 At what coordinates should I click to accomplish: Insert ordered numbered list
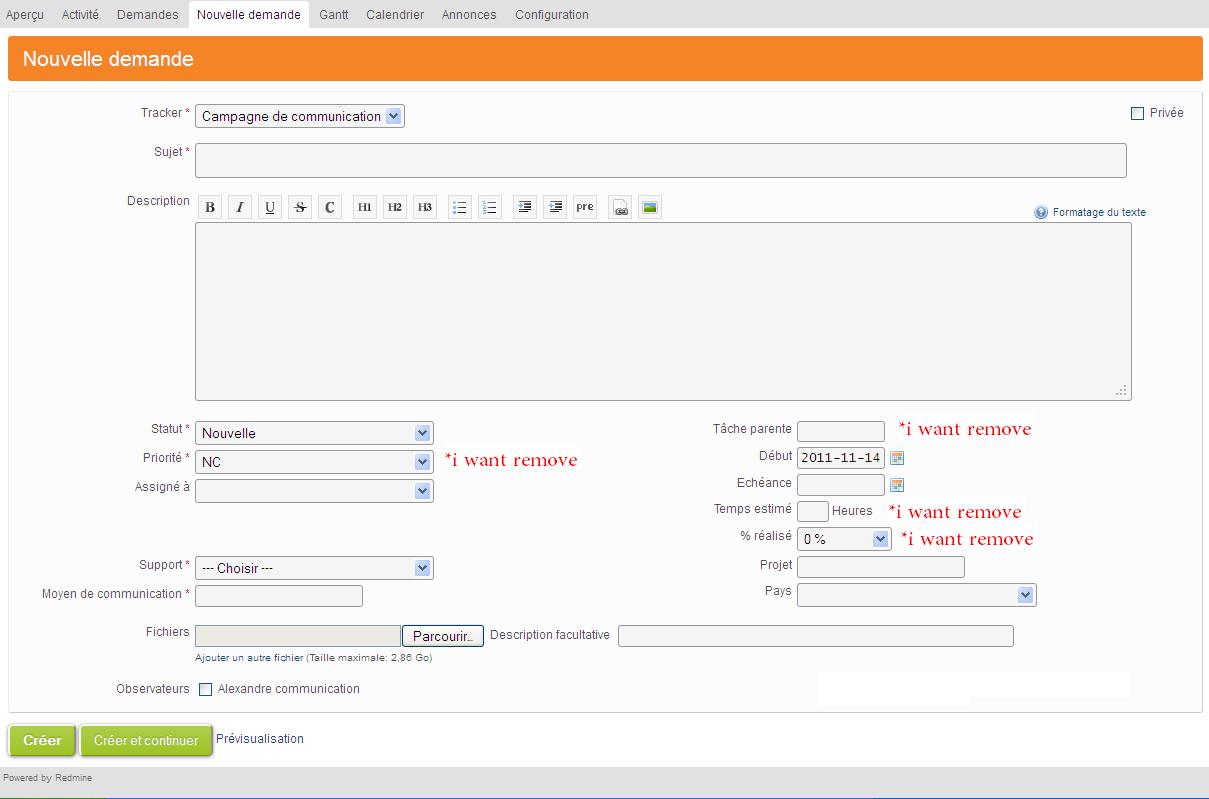coord(490,208)
